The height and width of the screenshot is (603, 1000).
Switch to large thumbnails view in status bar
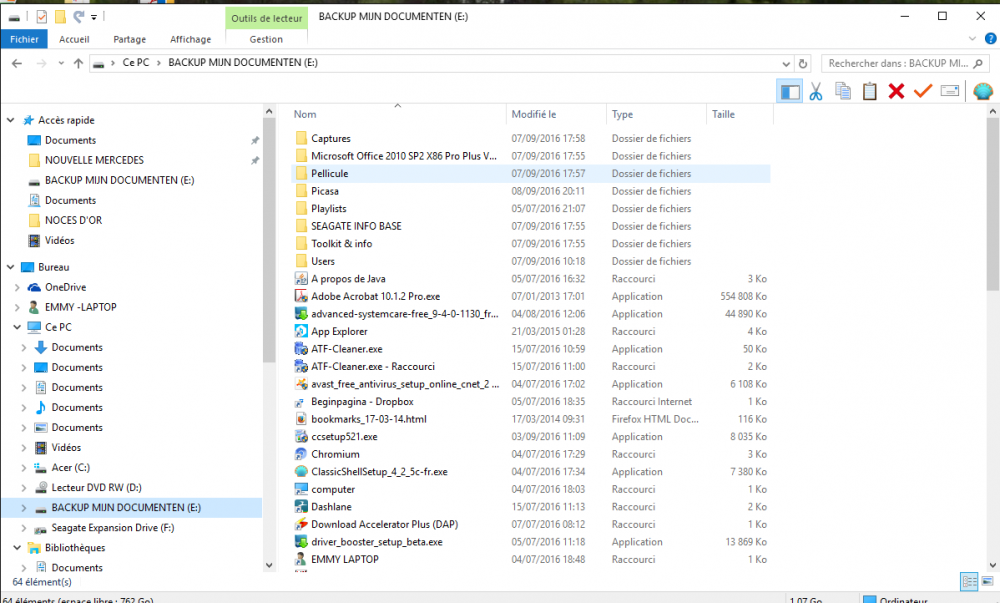985,581
